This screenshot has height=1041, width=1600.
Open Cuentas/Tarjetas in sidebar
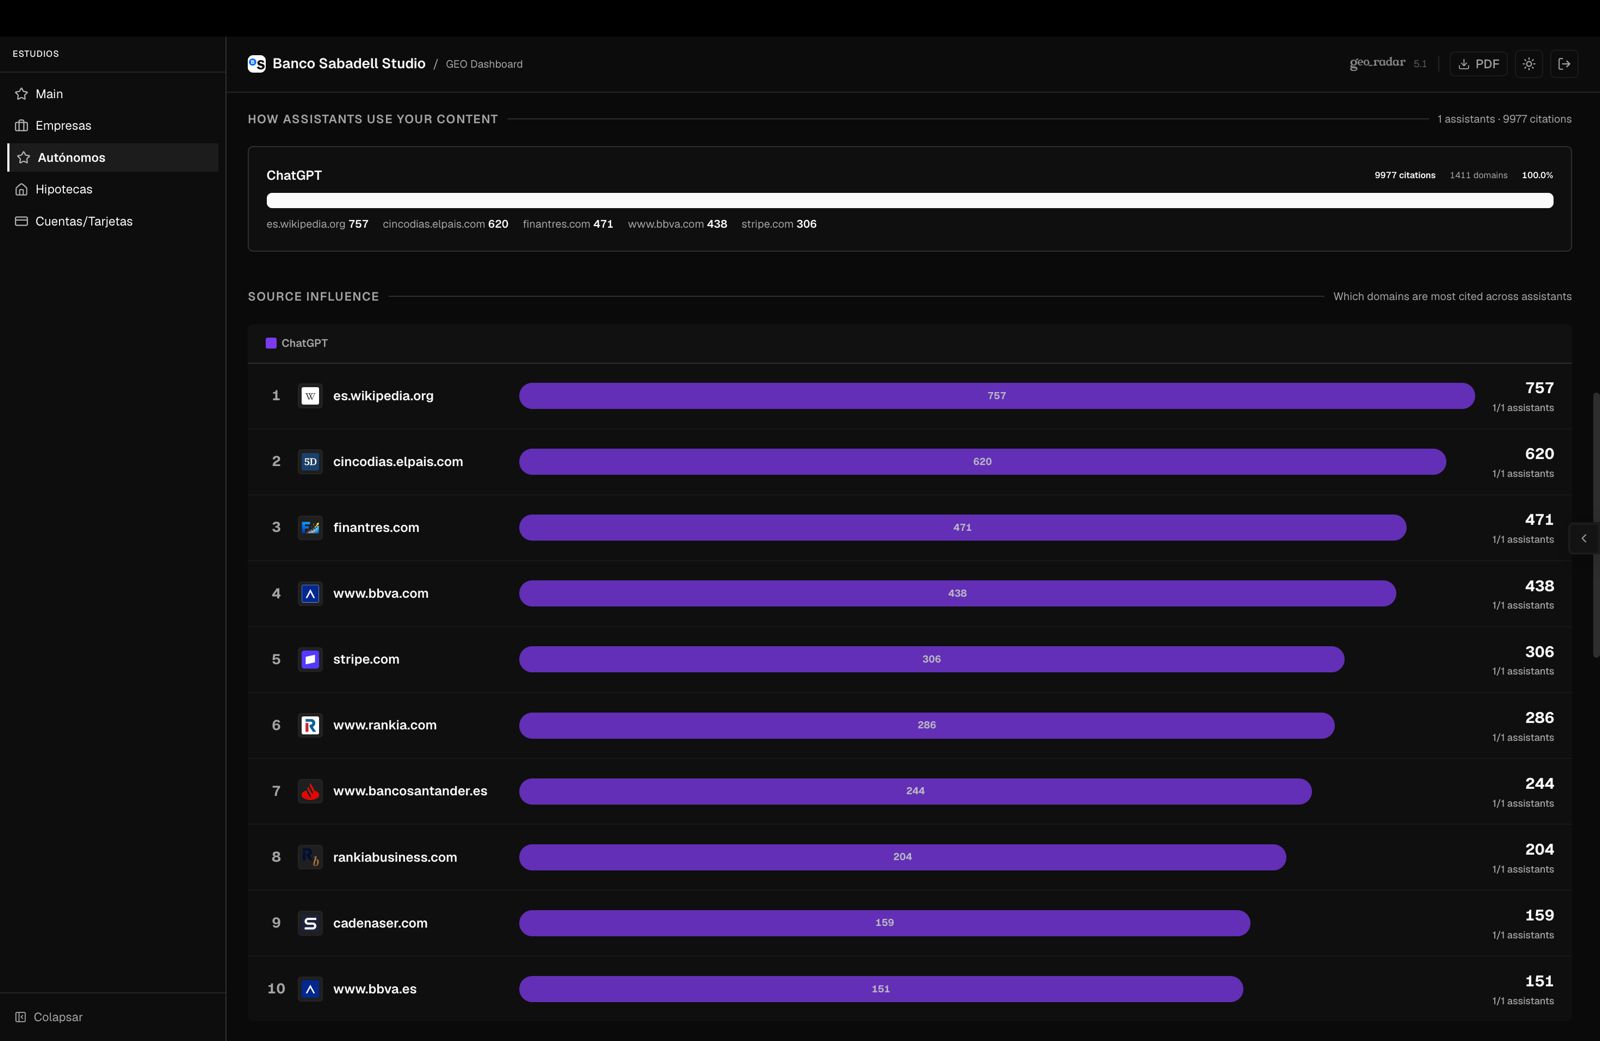coord(83,222)
